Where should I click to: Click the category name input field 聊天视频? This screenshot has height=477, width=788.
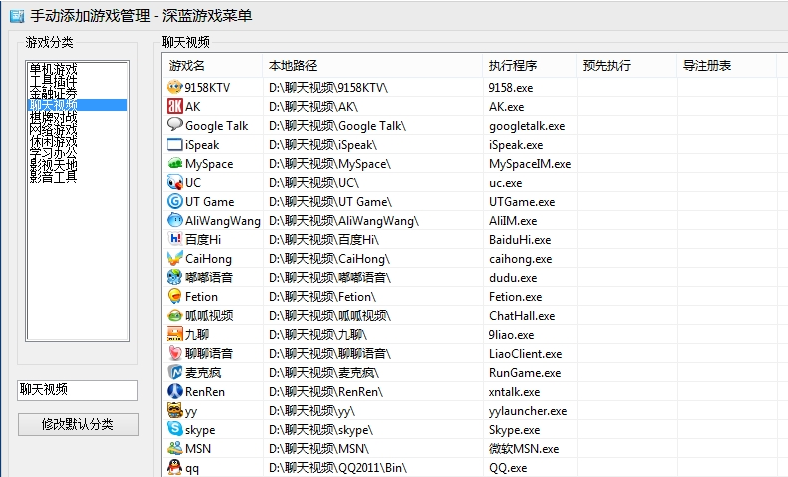tap(77, 390)
